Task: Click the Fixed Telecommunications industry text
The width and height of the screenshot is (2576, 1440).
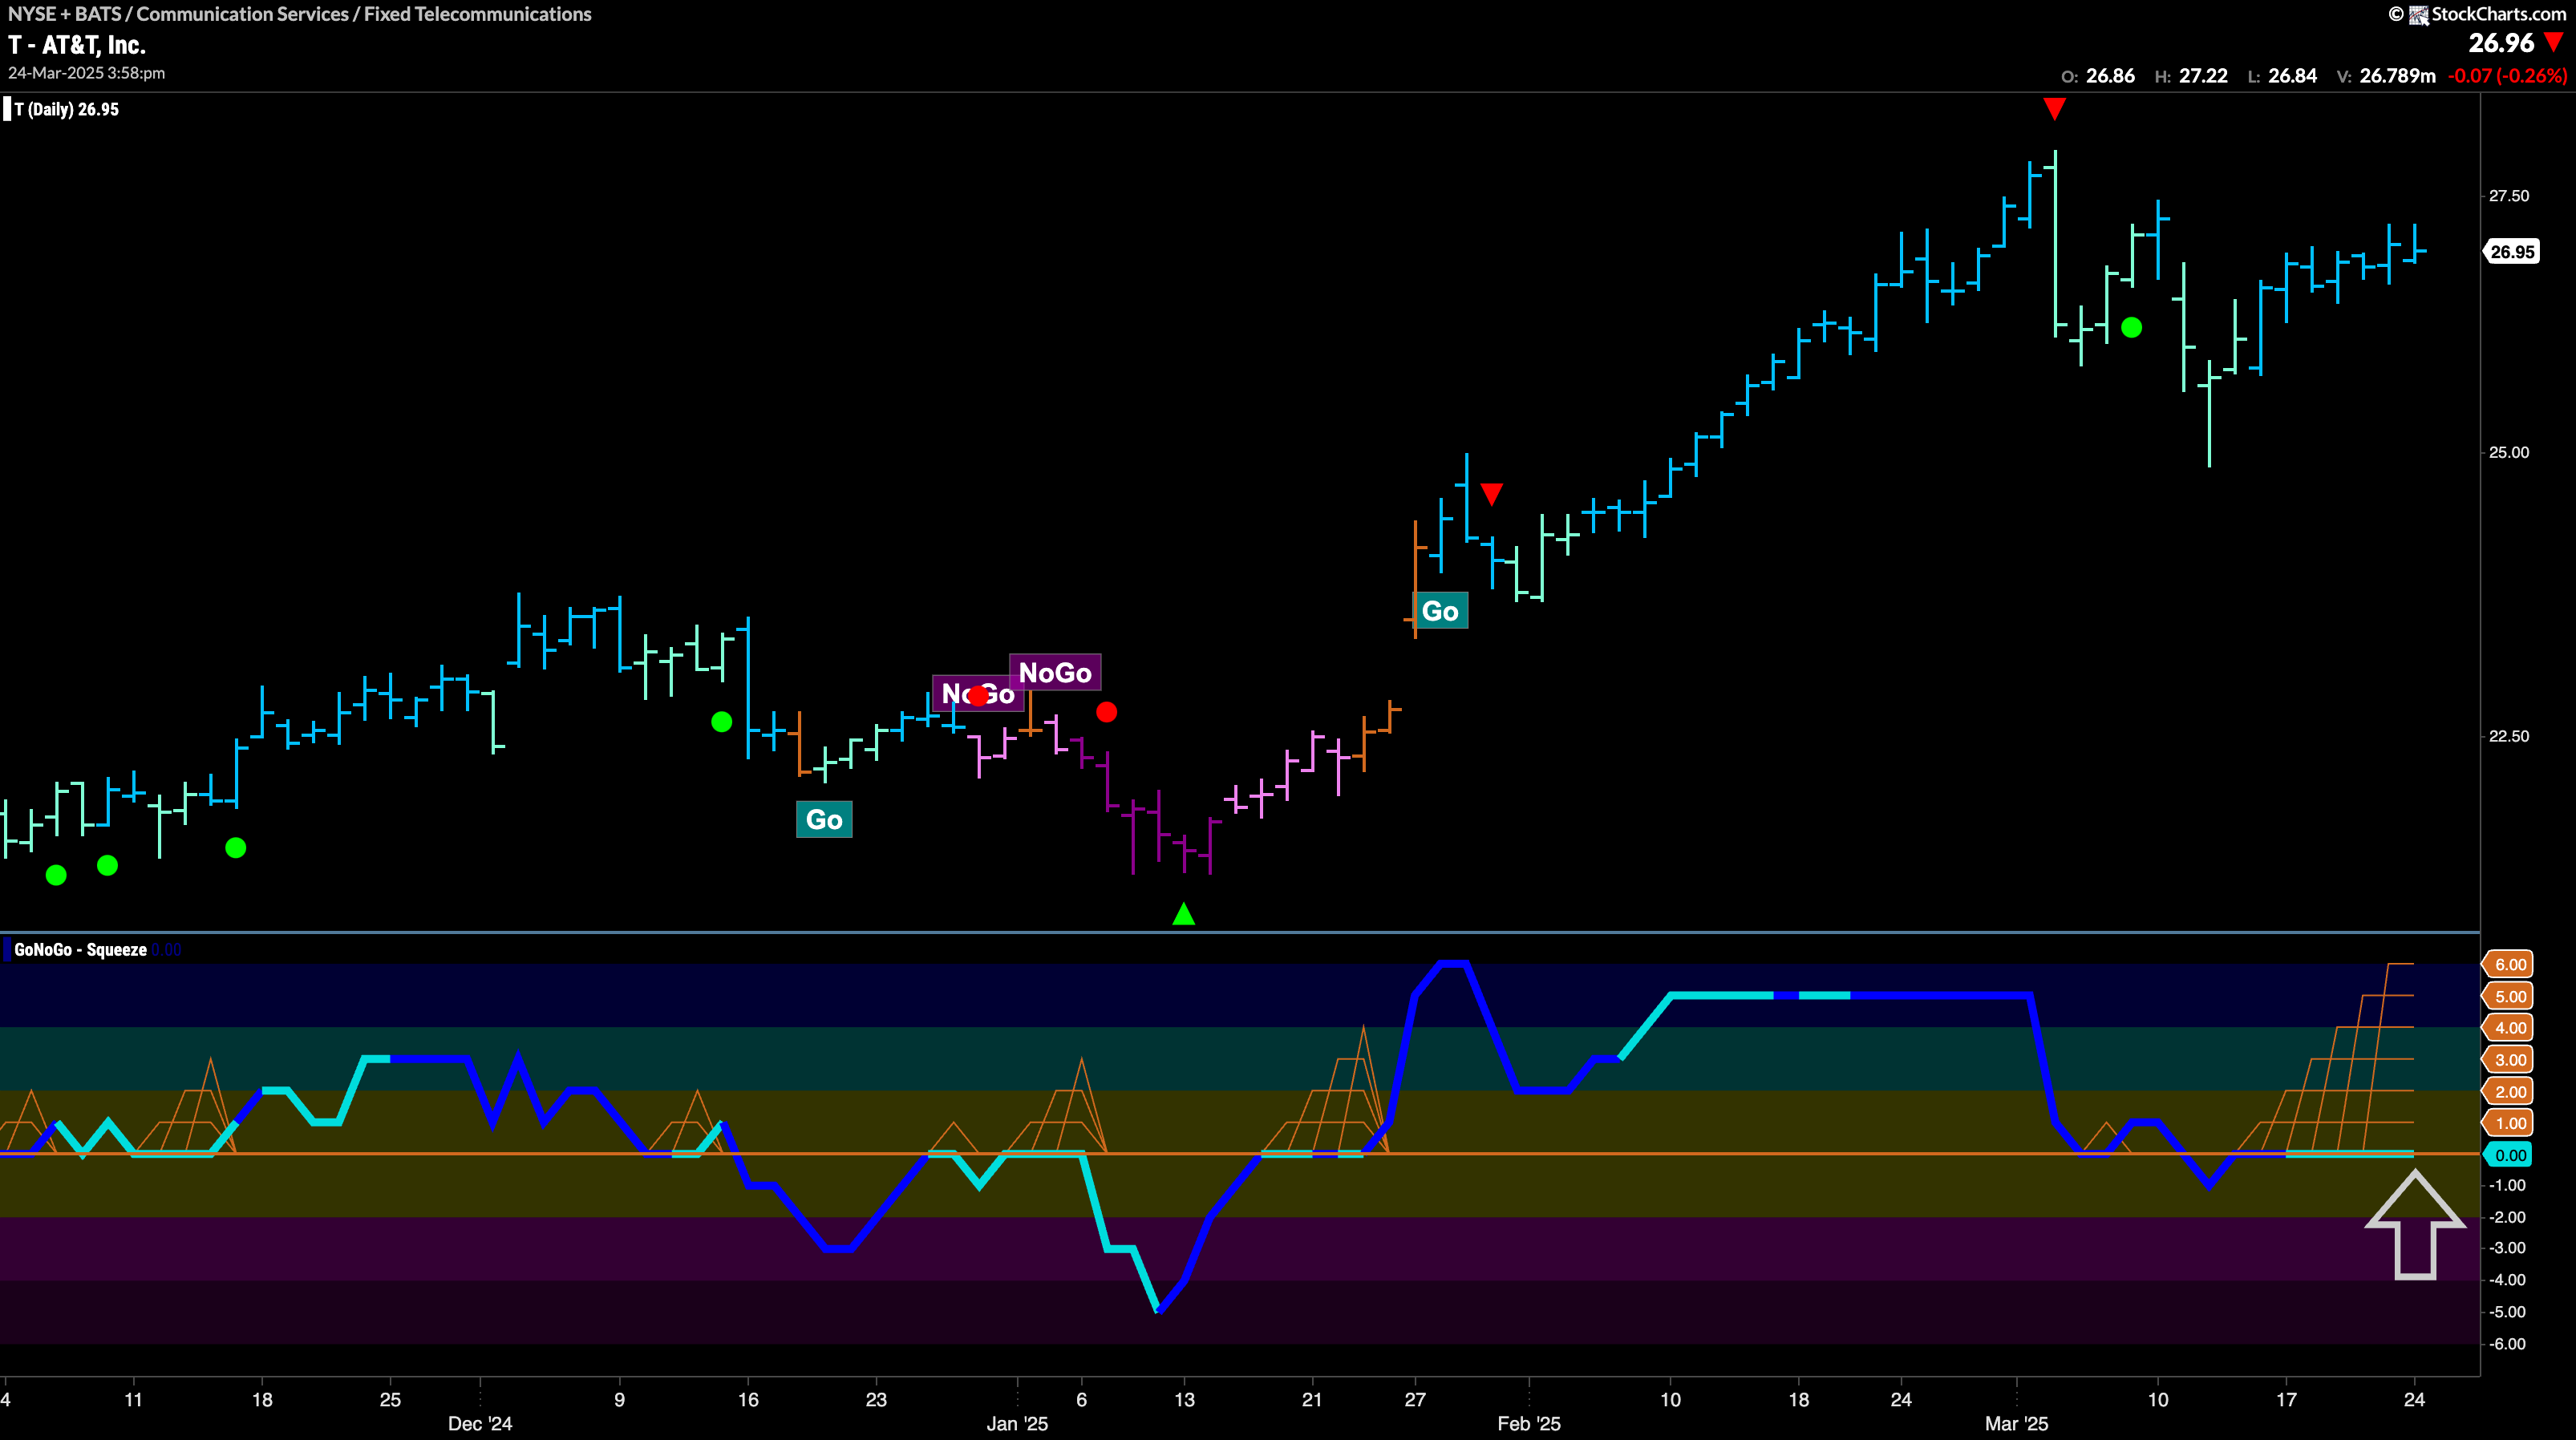Action: (477, 14)
